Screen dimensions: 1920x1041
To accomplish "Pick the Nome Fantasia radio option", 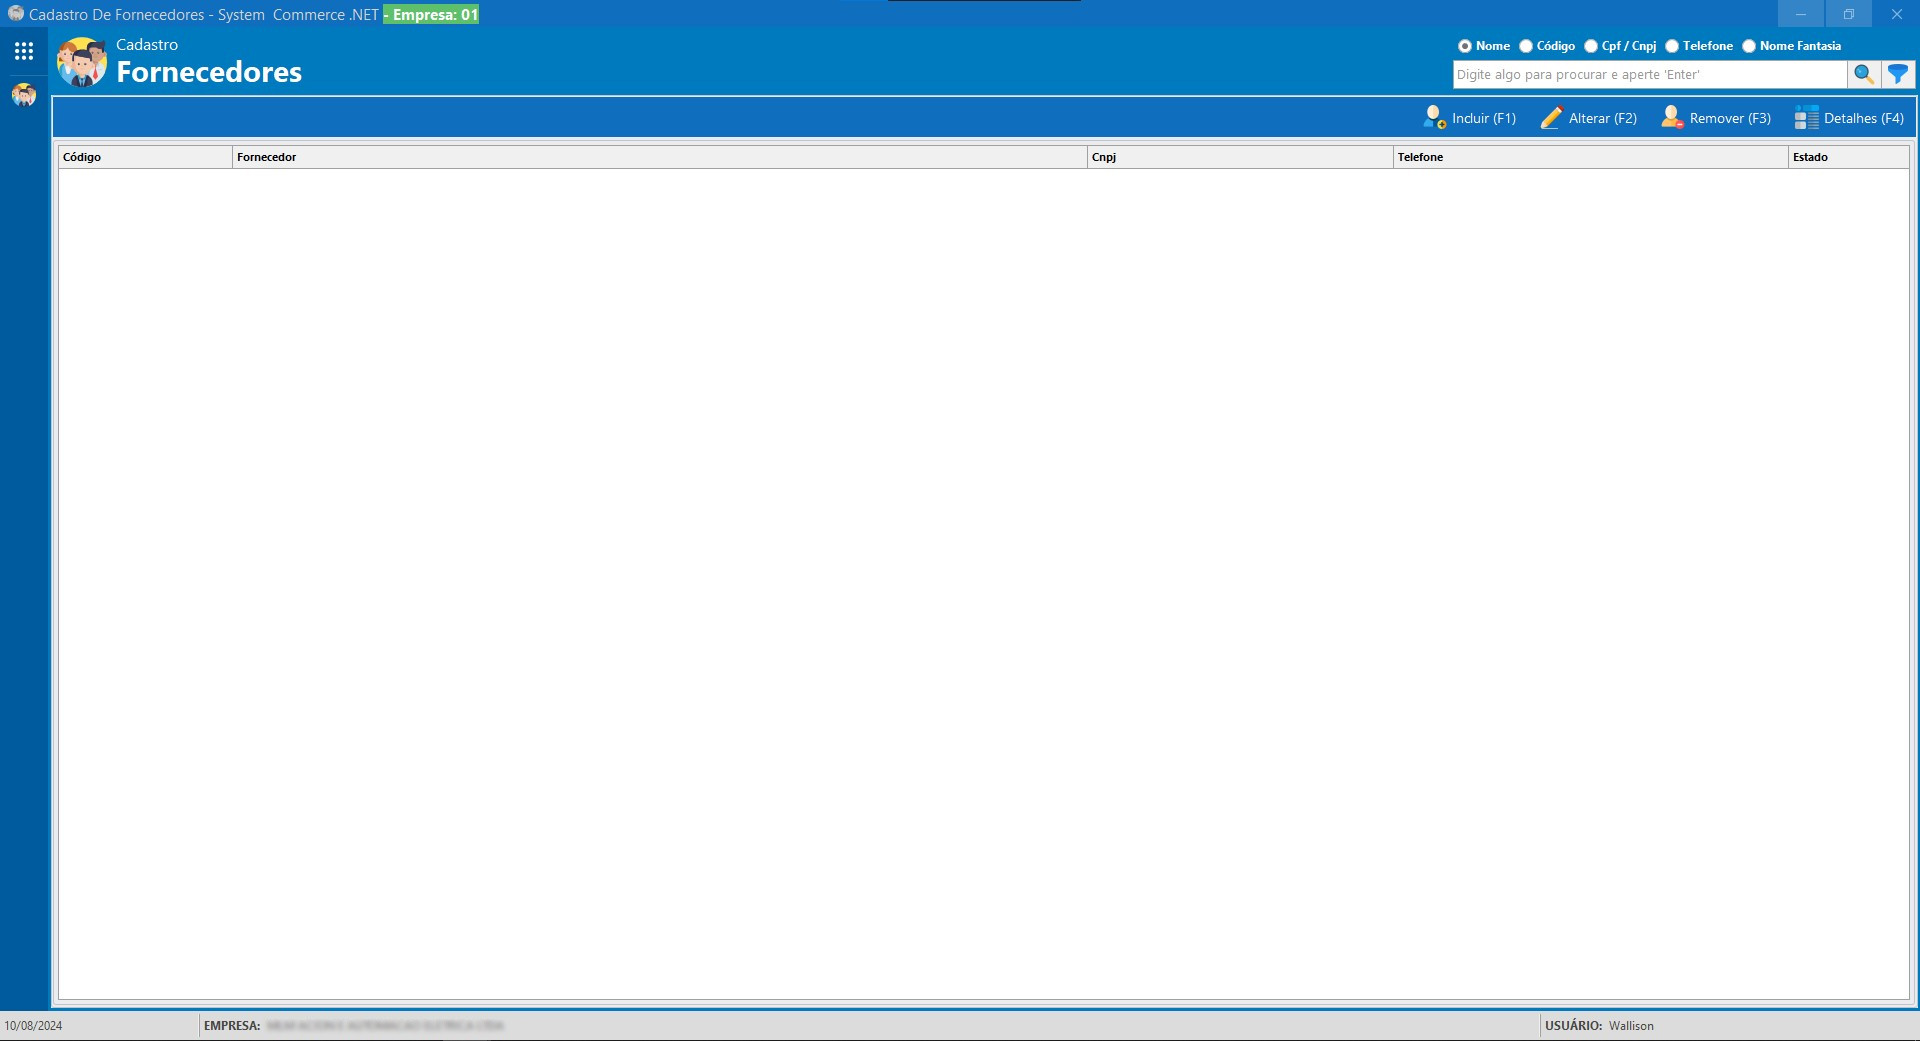I will [1749, 46].
